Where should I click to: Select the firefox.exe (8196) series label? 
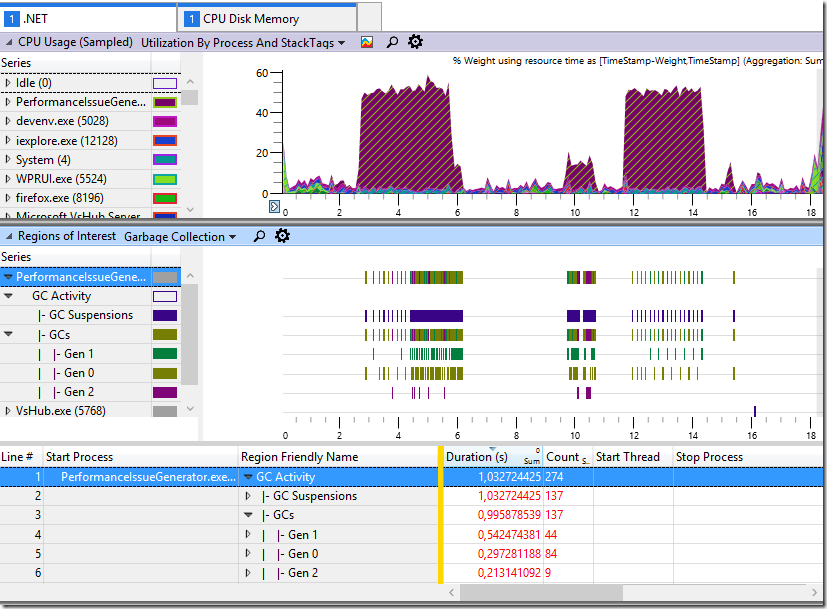[x=60, y=198]
